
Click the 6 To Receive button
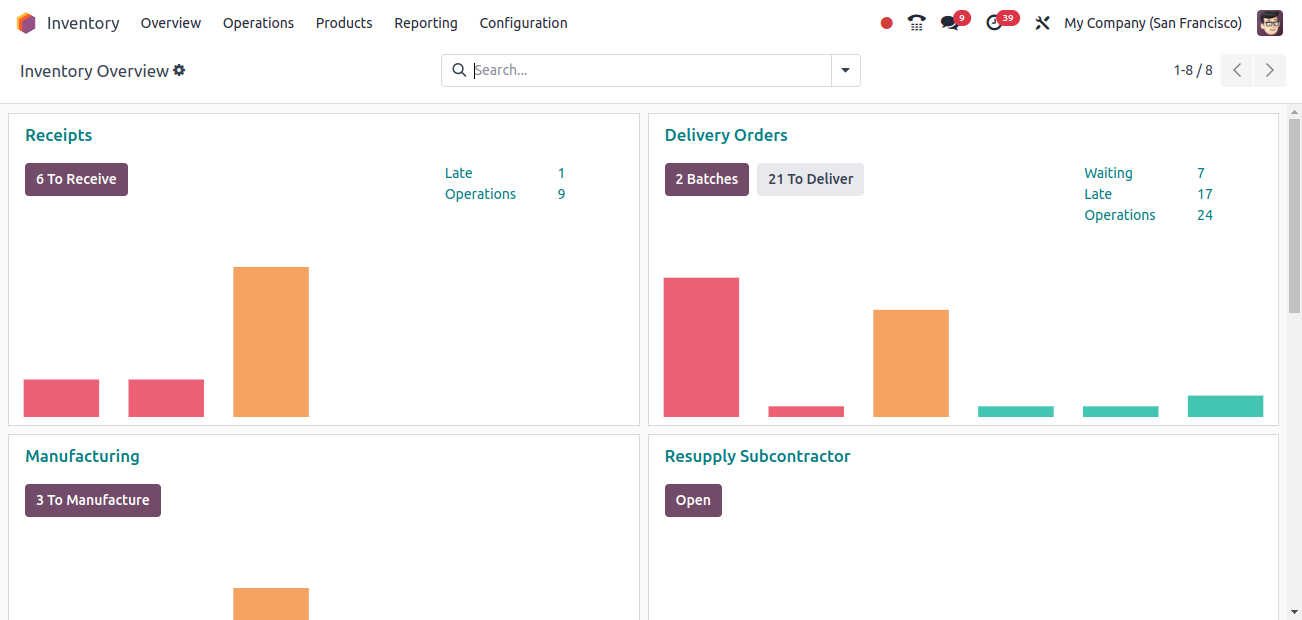[x=76, y=179]
